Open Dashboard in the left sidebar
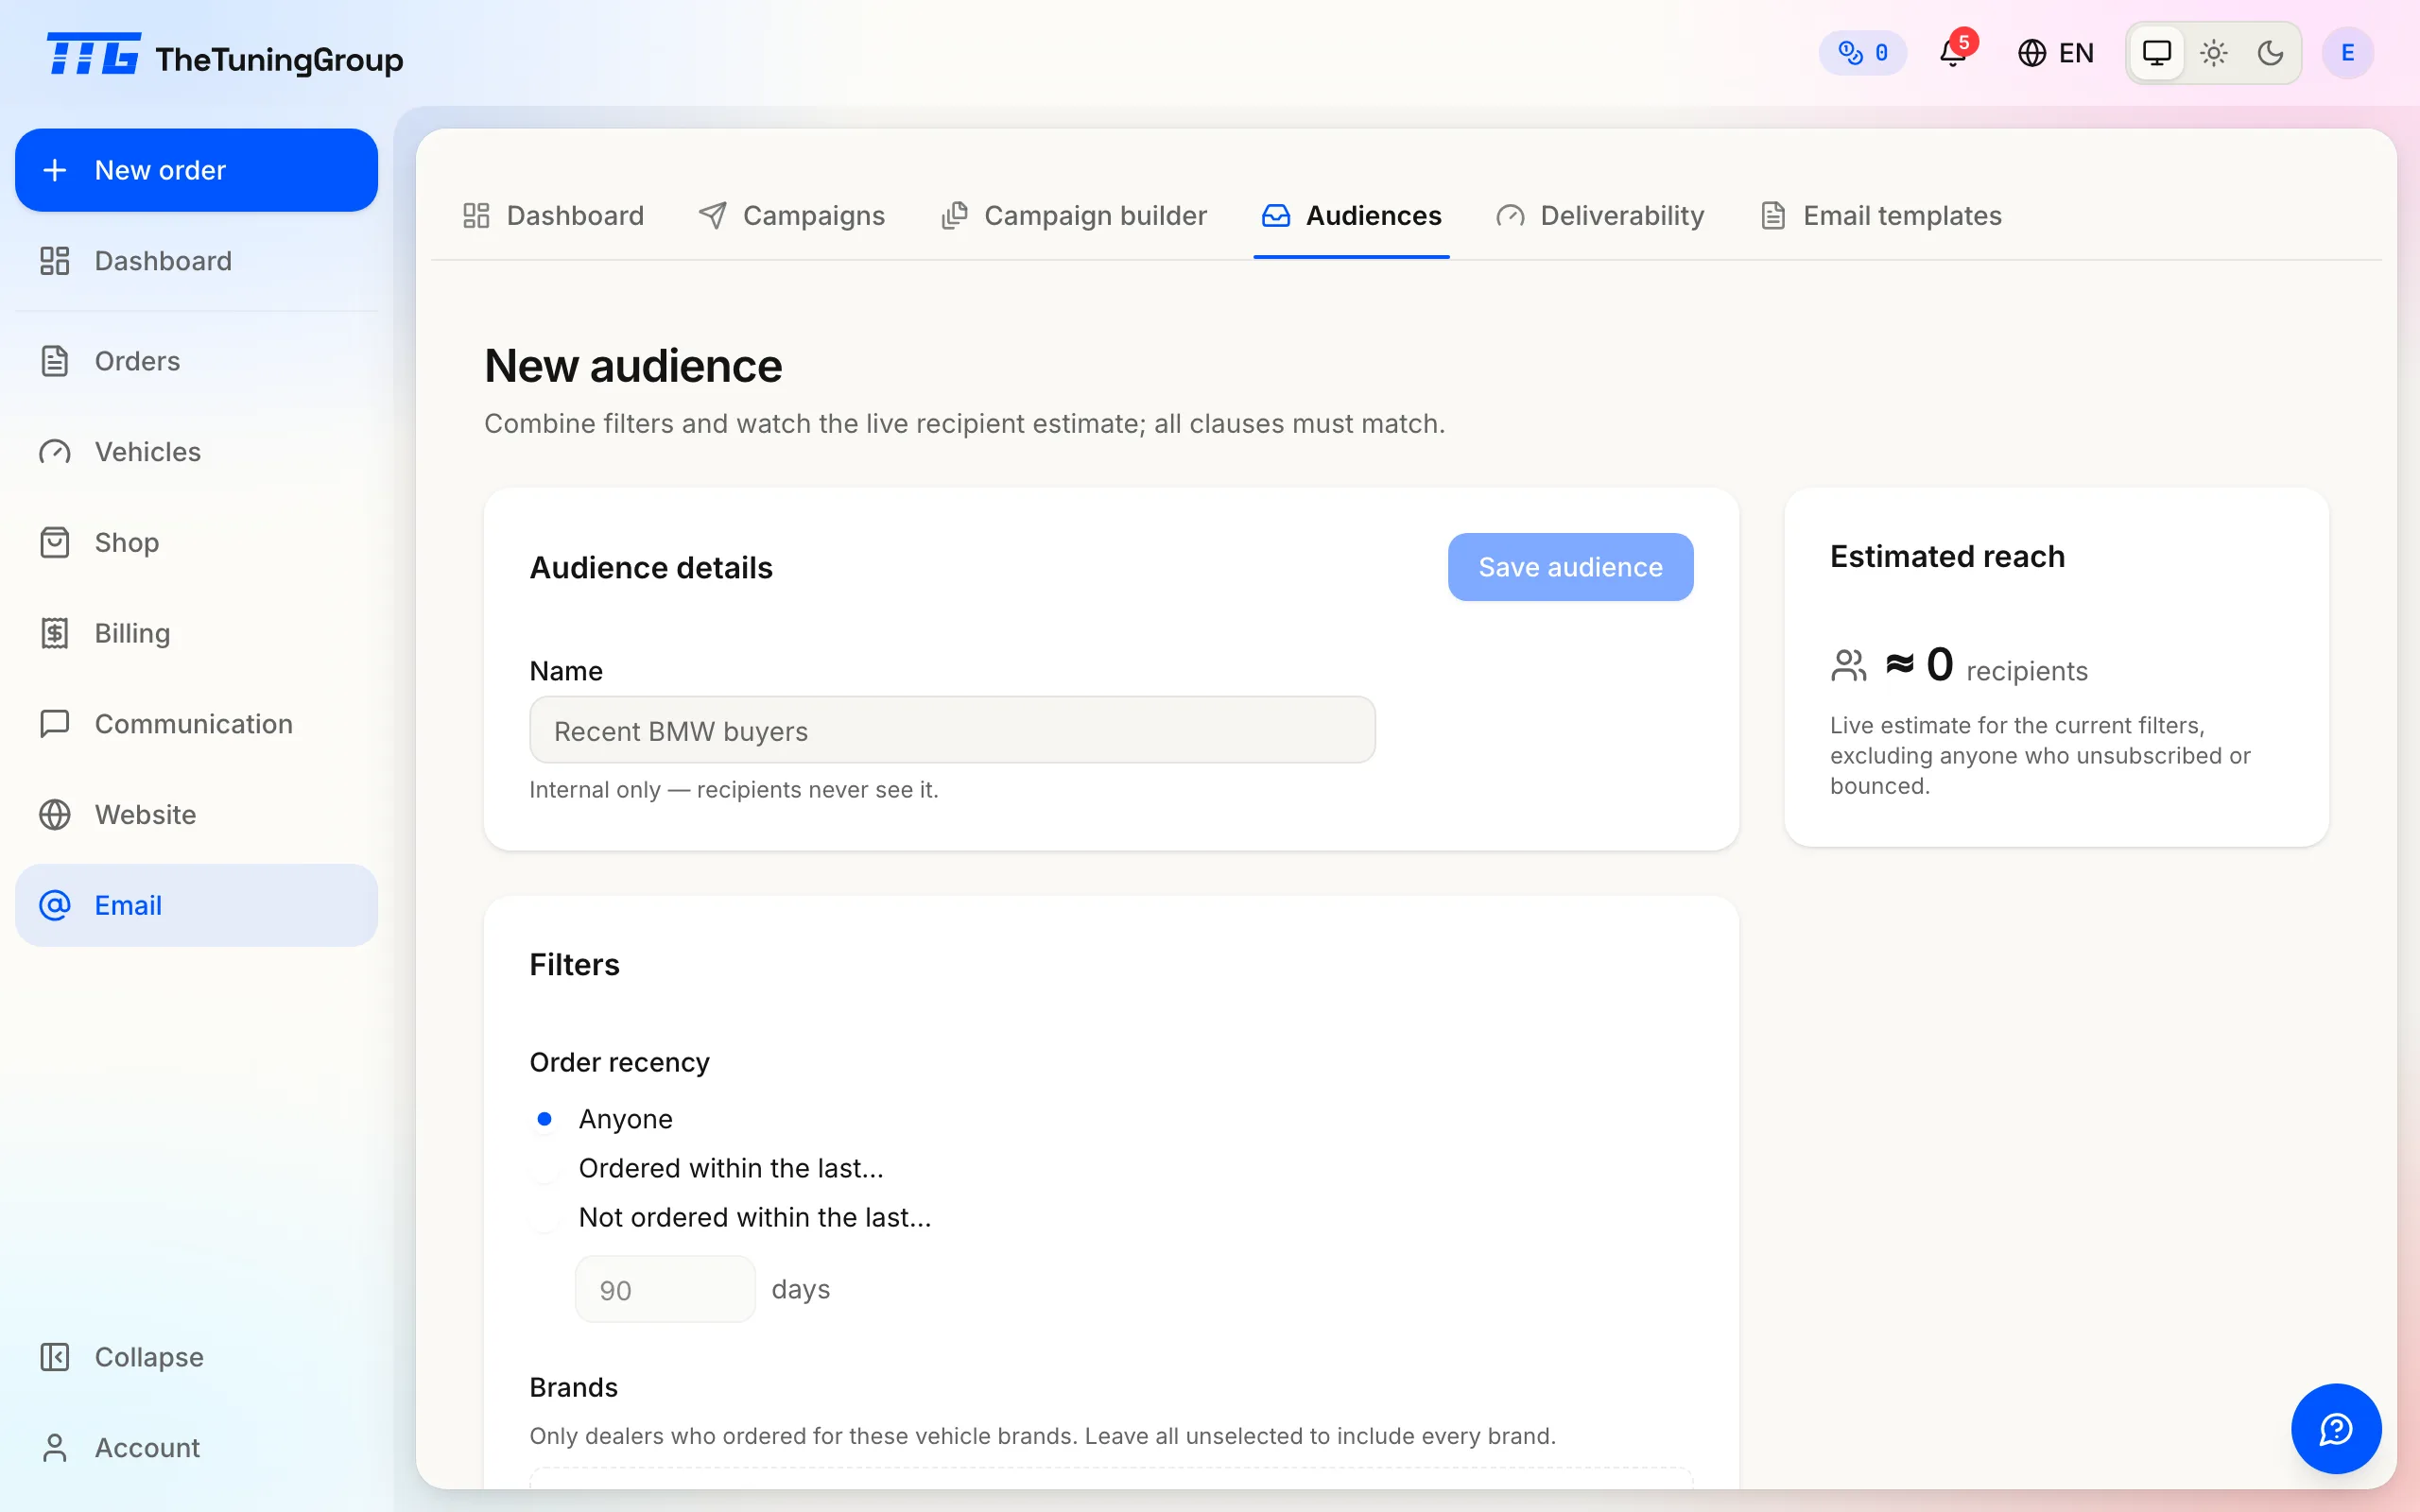 (196, 261)
